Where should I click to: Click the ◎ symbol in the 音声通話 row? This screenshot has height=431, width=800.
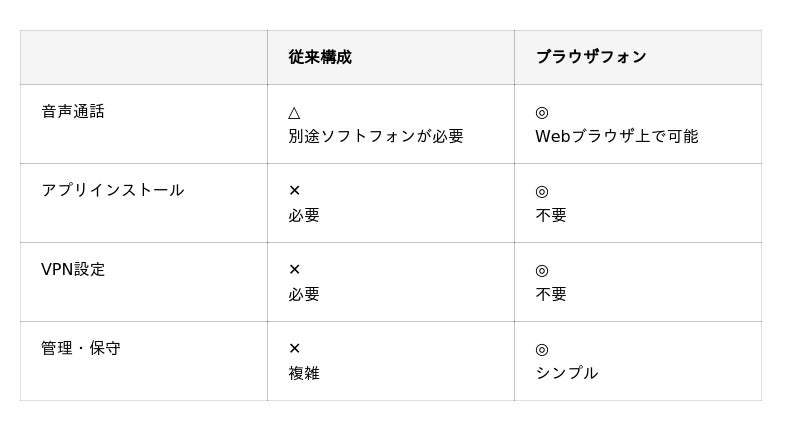(x=542, y=113)
